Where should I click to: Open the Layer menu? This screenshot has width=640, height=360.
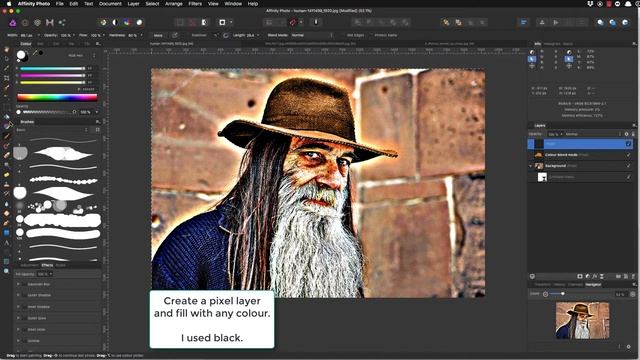coord(133,4)
